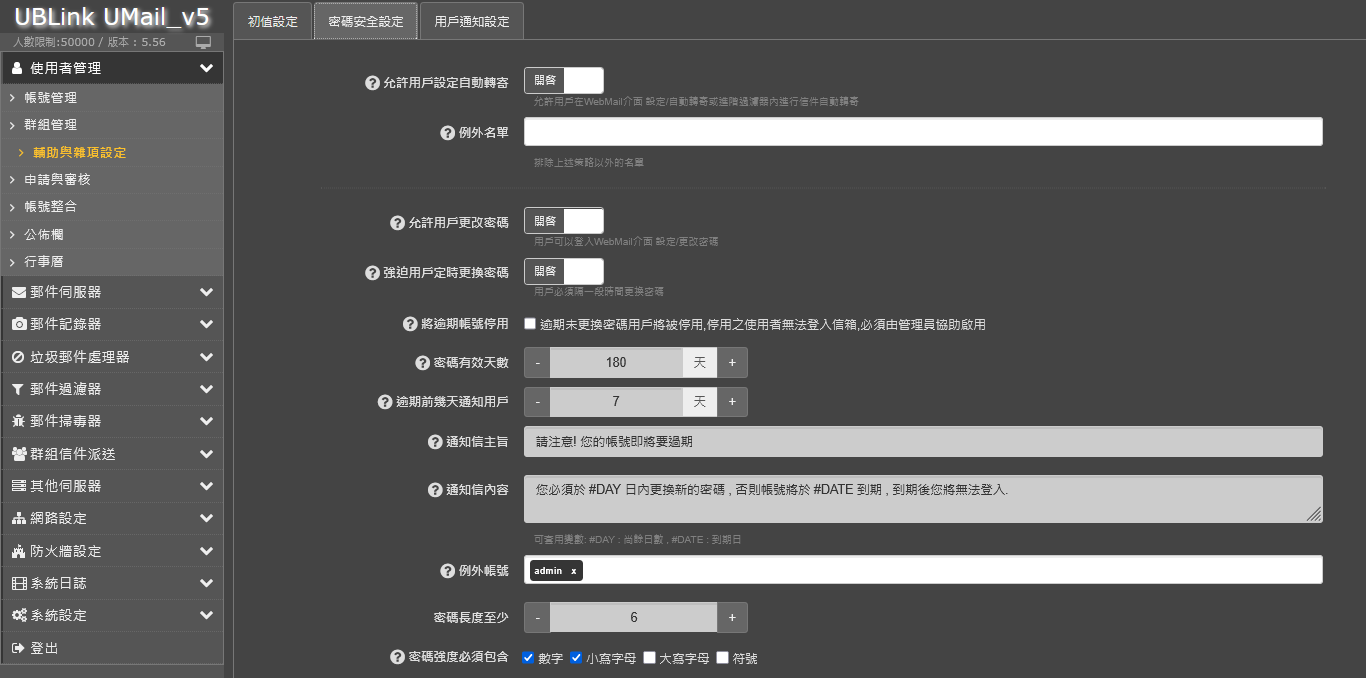Open the 用戶通知設定 tab
This screenshot has width=1366, height=678.
(x=471, y=21)
